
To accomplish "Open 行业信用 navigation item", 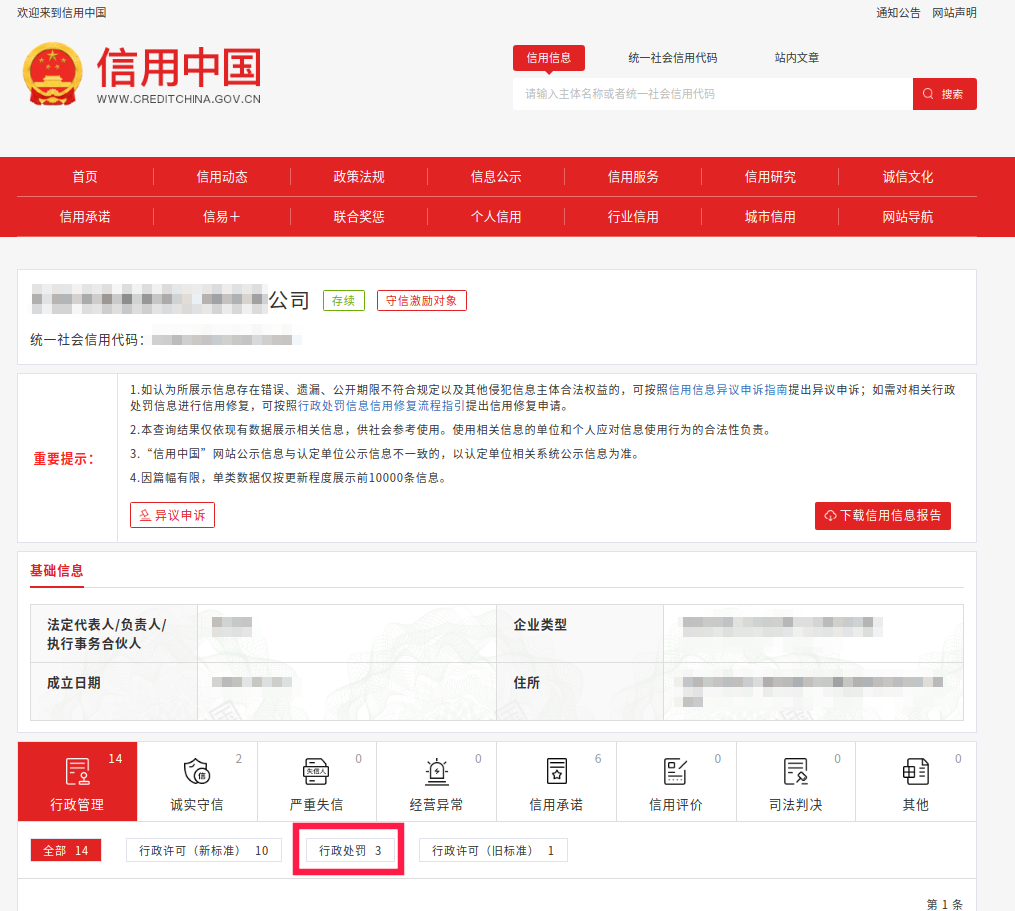I will coord(633,217).
